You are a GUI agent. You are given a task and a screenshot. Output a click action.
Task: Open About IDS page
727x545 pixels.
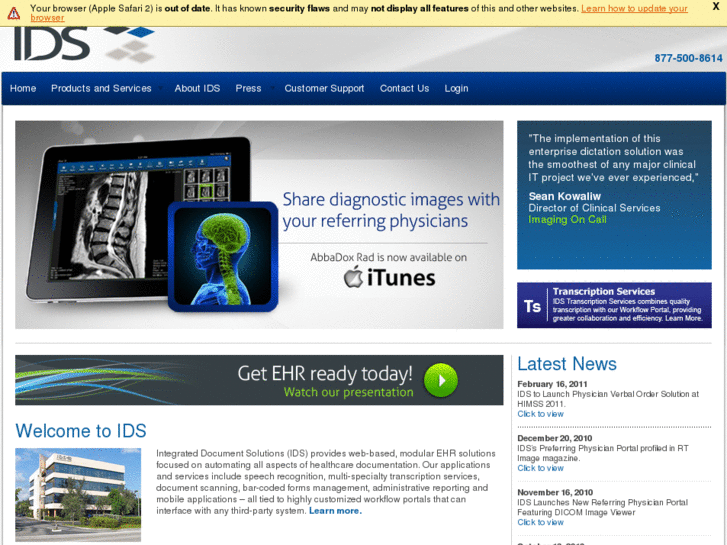[x=197, y=88]
